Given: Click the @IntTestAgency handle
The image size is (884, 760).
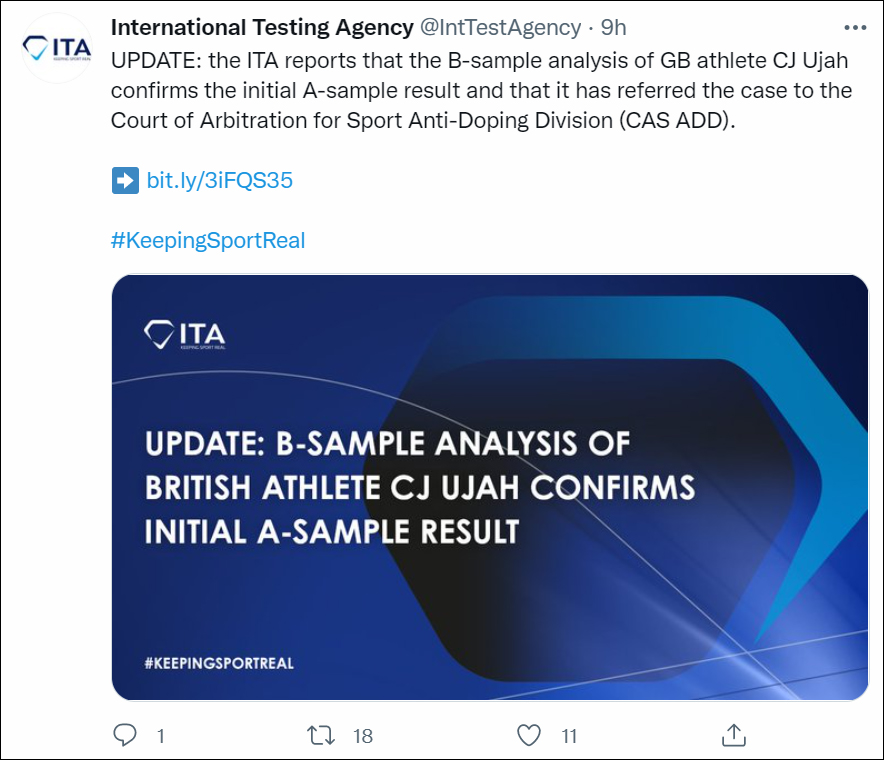Looking at the screenshot, I should point(501,27).
